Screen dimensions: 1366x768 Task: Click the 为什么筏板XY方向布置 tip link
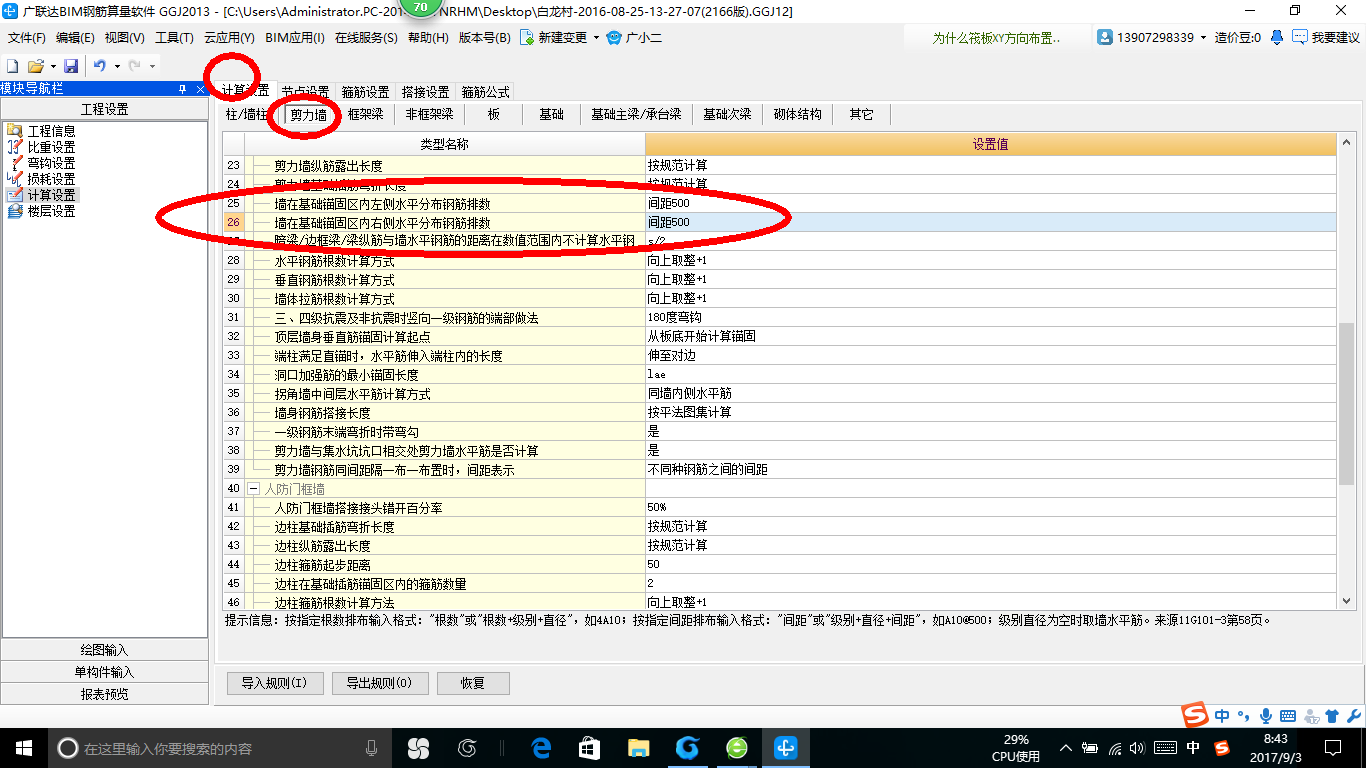coord(995,38)
